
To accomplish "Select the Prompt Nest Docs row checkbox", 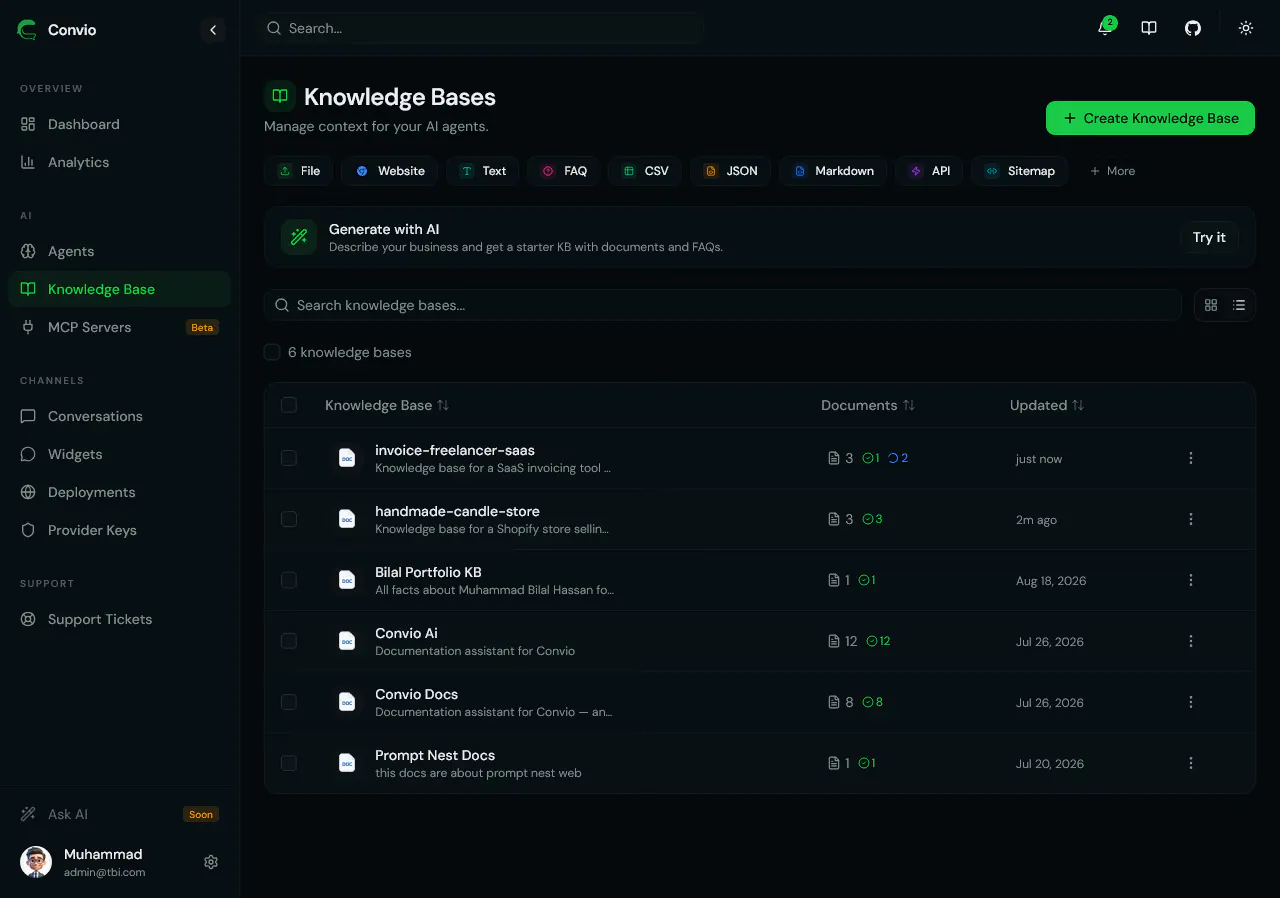I will [x=289, y=763].
